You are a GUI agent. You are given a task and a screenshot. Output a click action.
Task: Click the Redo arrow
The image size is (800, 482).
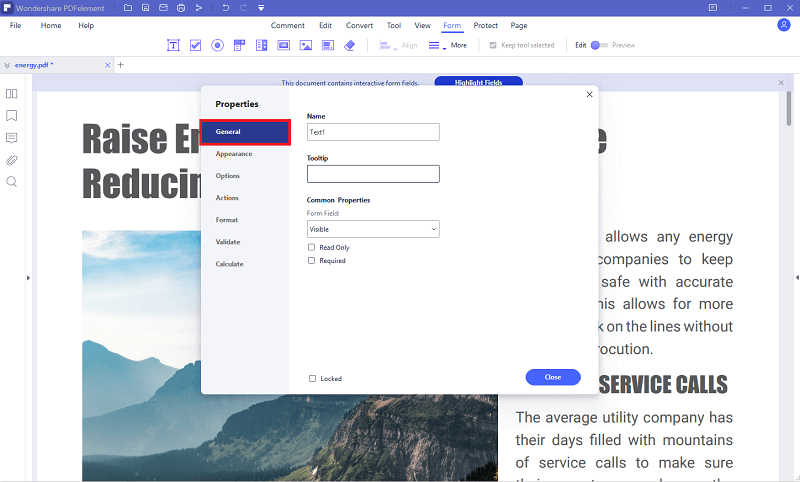(243, 8)
